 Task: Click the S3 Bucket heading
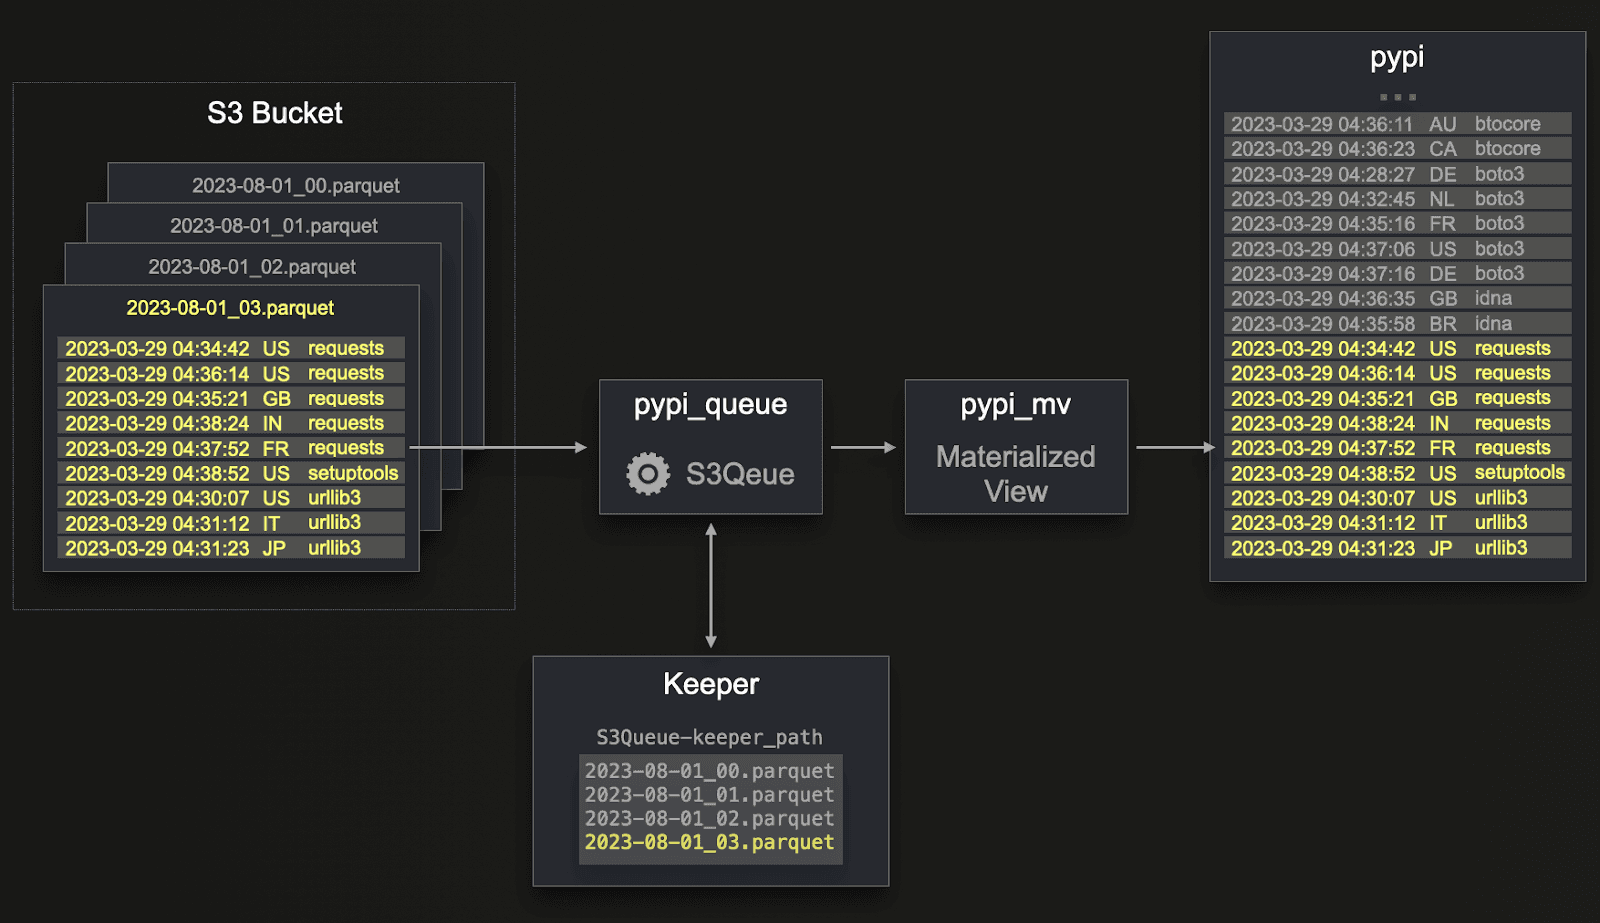[x=275, y=113]
